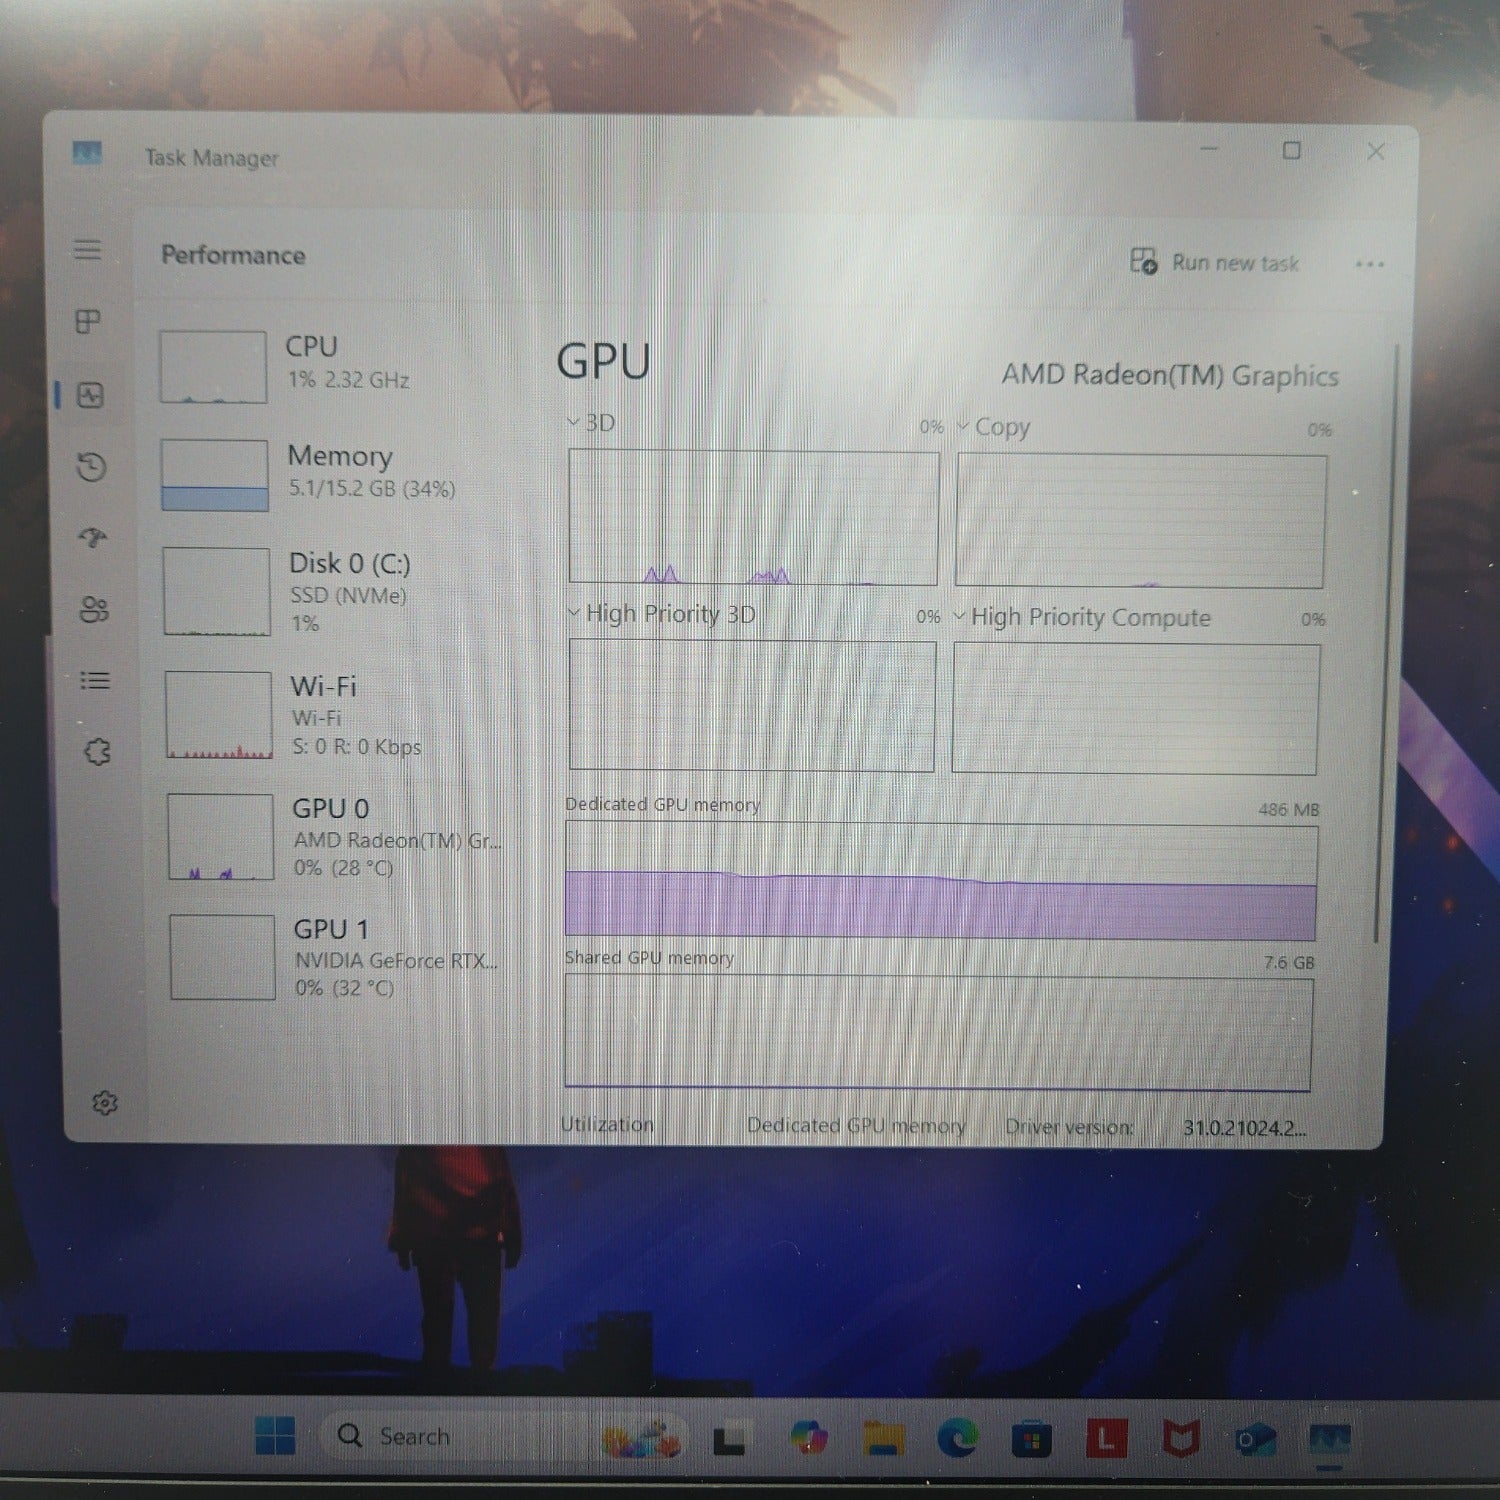This screenshot has width=1500, height=1500.
Task: Open the Users page icon
Action: pyautogui.click(x=94, y=609)
